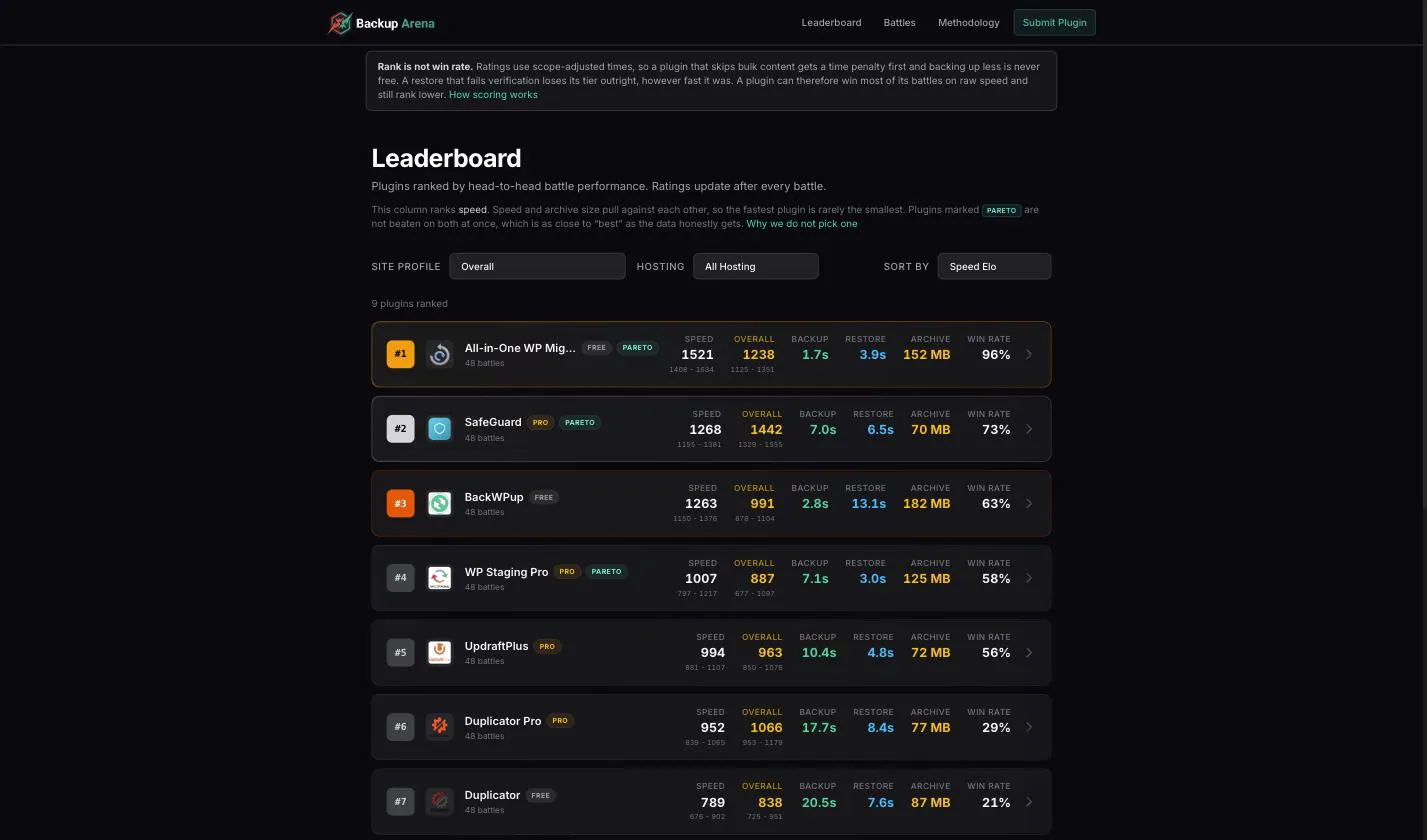Click the free Duplicator plugin icon in row #7

(439, 801)
